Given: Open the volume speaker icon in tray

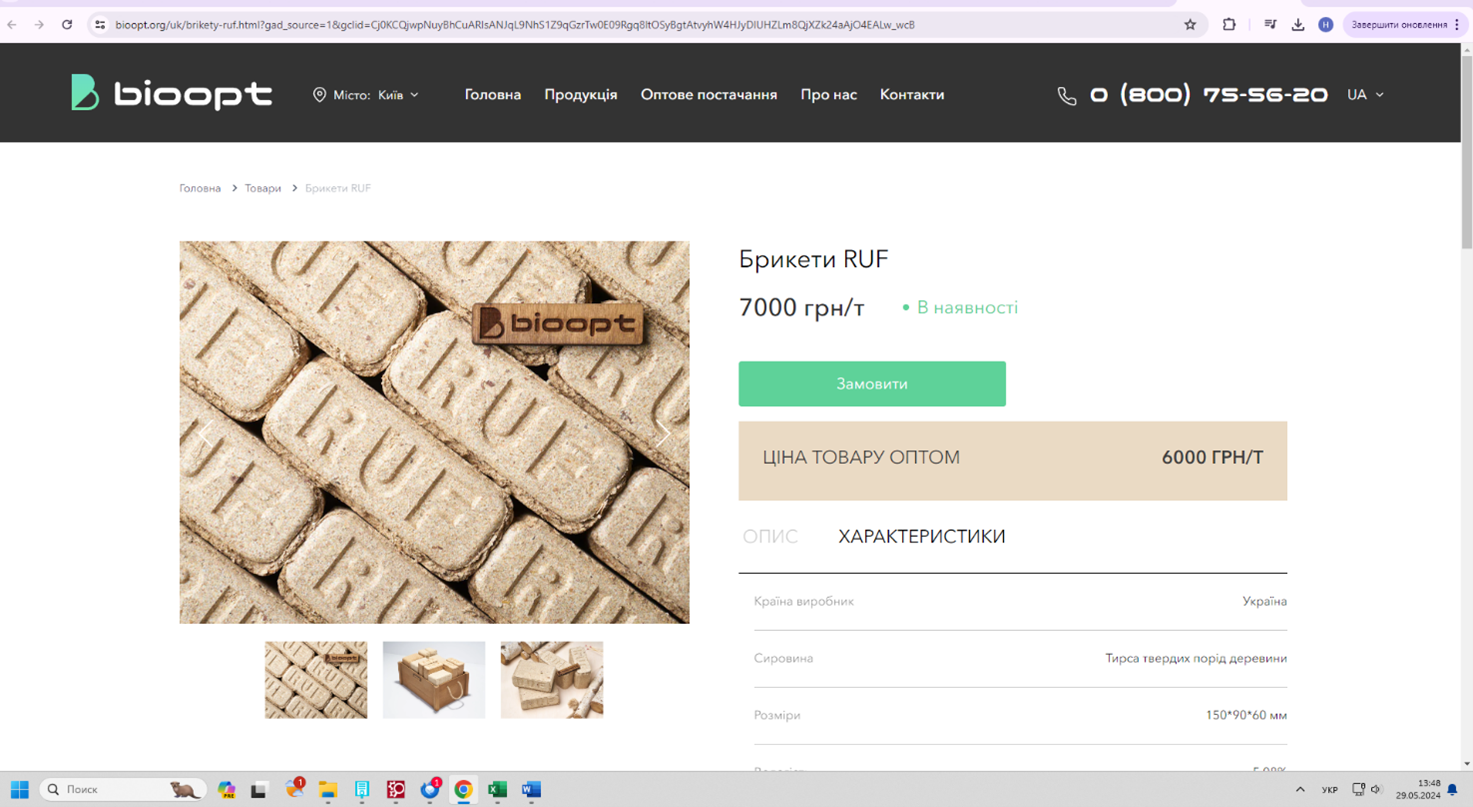Looking at the screenshot, I should click(1376, 790).
